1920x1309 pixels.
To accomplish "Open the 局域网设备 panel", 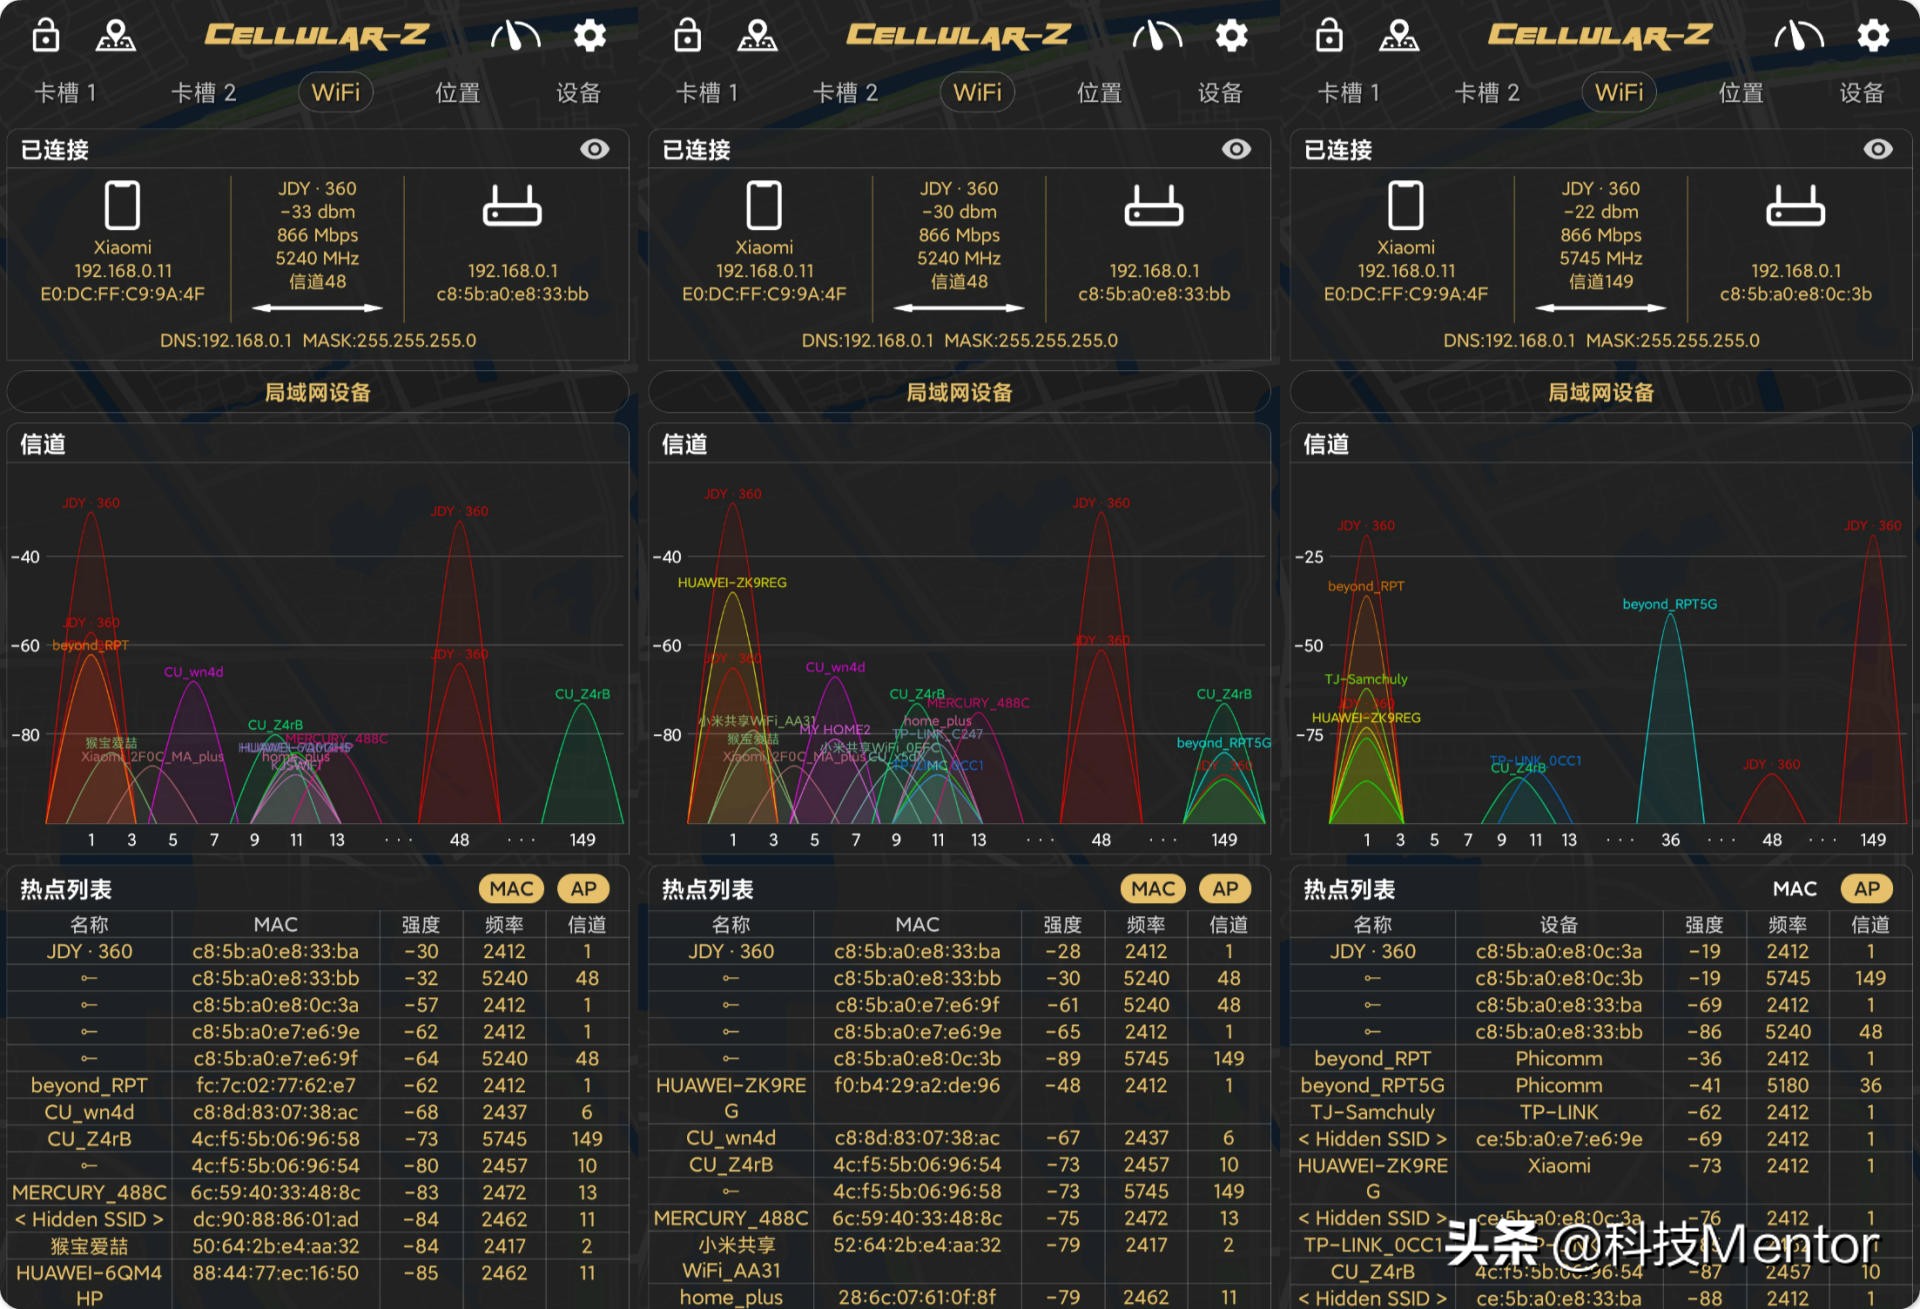I will [316, 392].
